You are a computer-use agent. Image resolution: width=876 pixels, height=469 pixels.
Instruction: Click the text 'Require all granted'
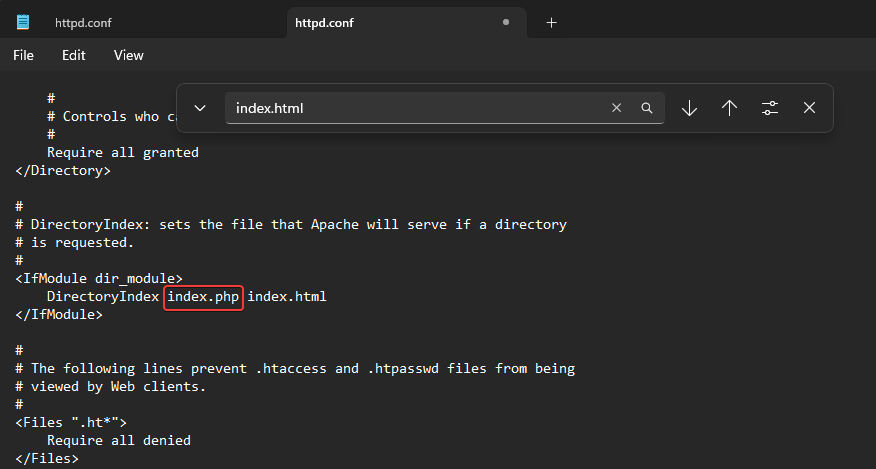[123, 153]
